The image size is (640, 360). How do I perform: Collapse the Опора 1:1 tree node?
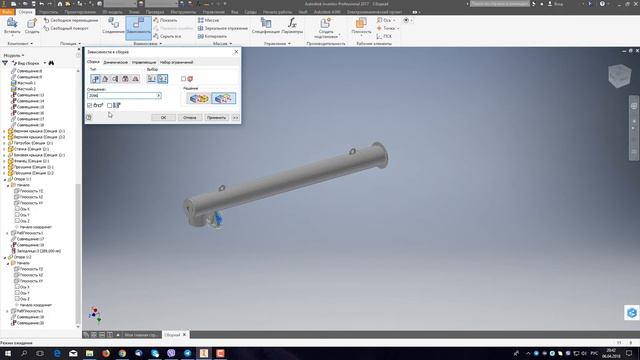pos(5,179)
